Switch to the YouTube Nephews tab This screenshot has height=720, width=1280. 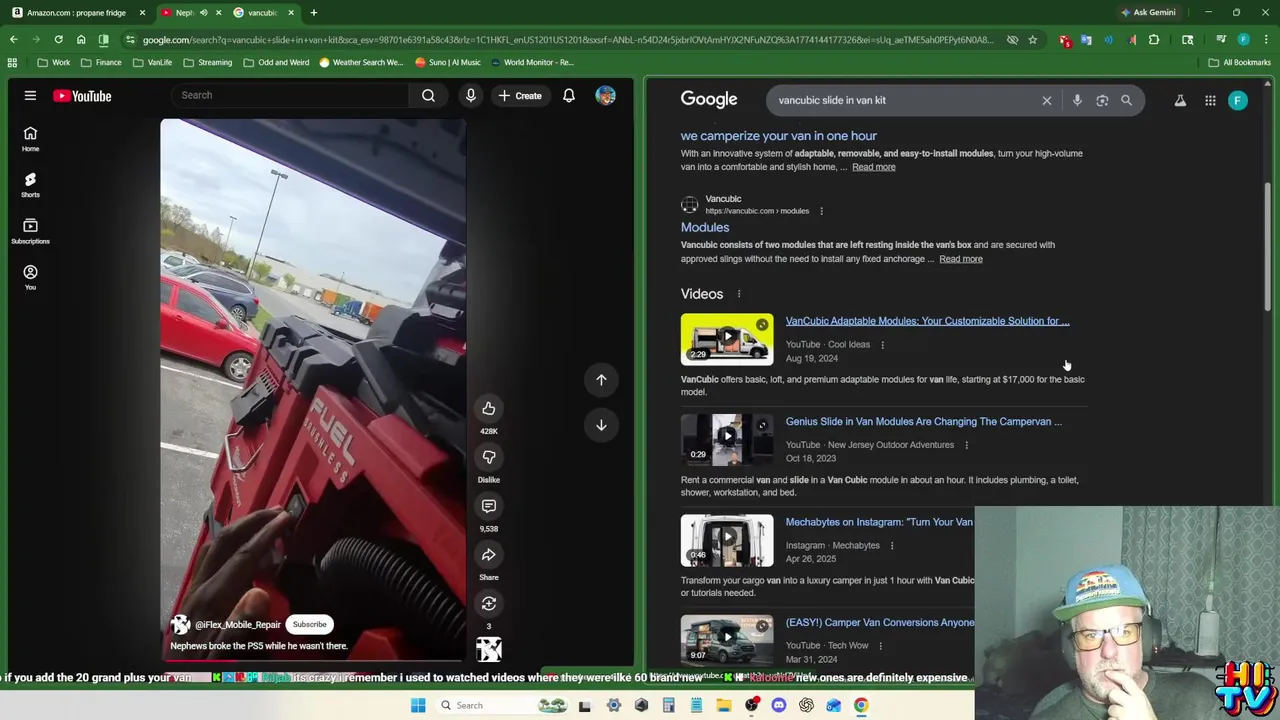pos(185,13)
